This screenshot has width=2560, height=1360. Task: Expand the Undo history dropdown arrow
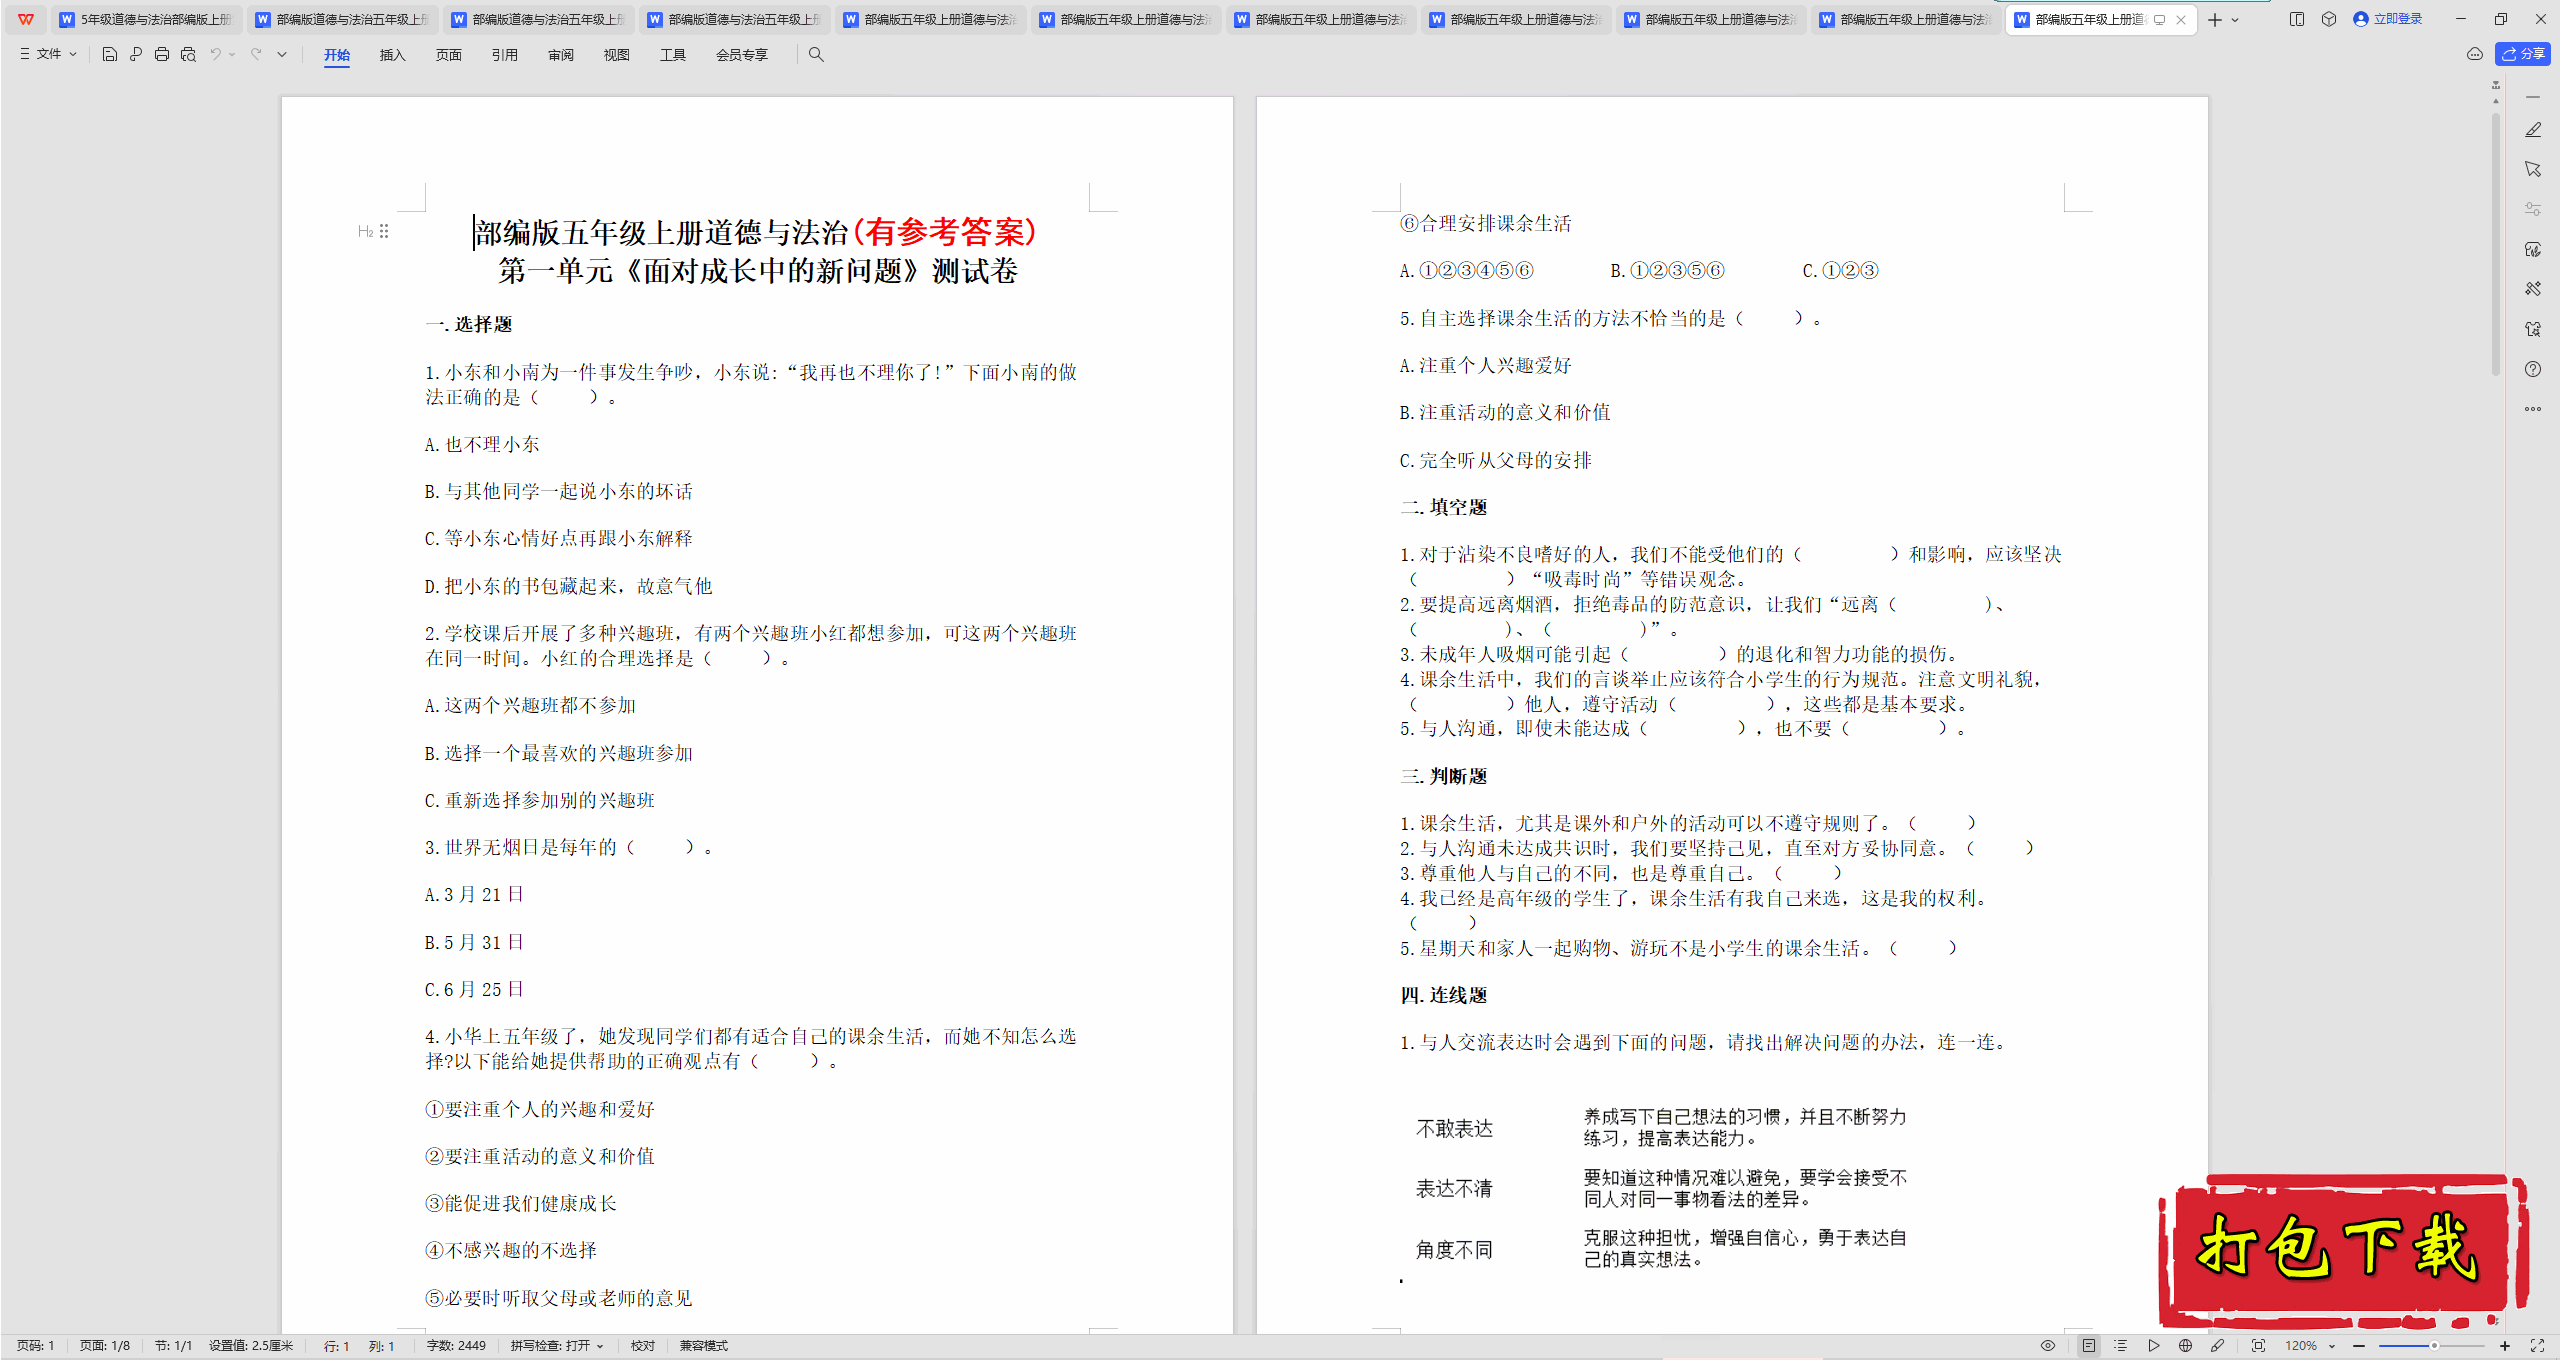(232, 55)
